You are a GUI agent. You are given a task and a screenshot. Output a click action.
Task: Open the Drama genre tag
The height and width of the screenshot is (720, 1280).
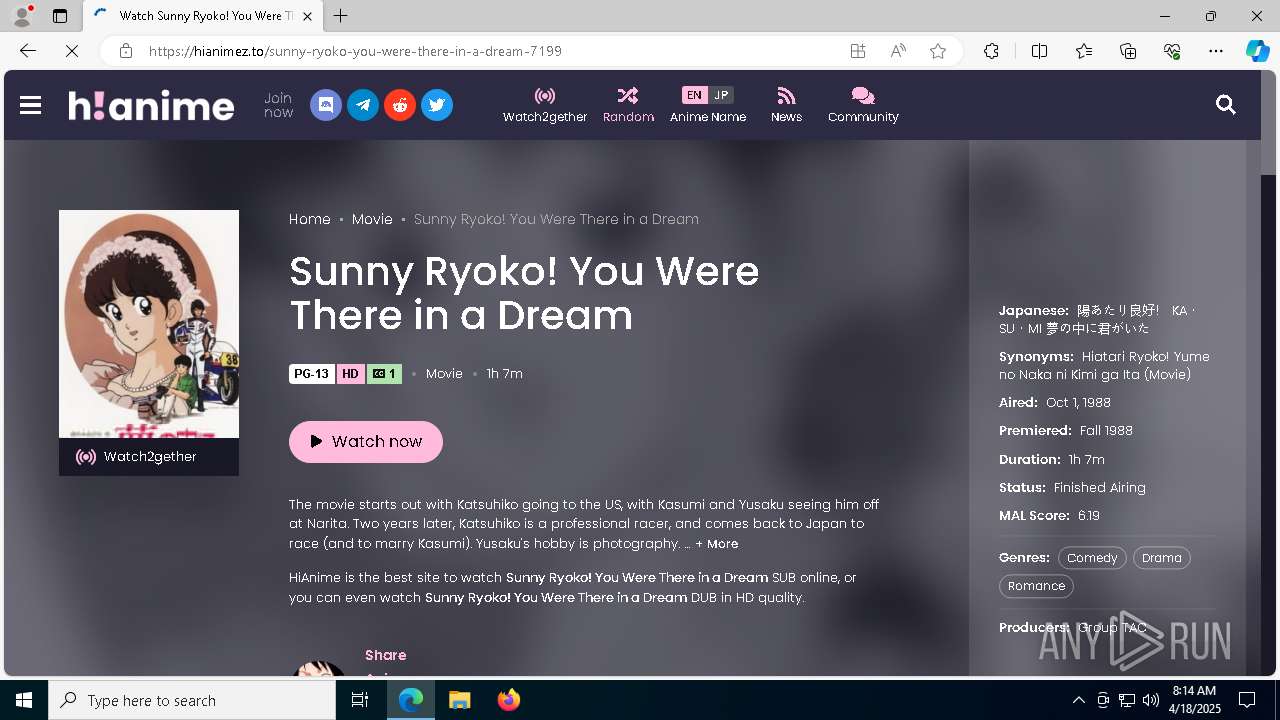[1162, 558]
